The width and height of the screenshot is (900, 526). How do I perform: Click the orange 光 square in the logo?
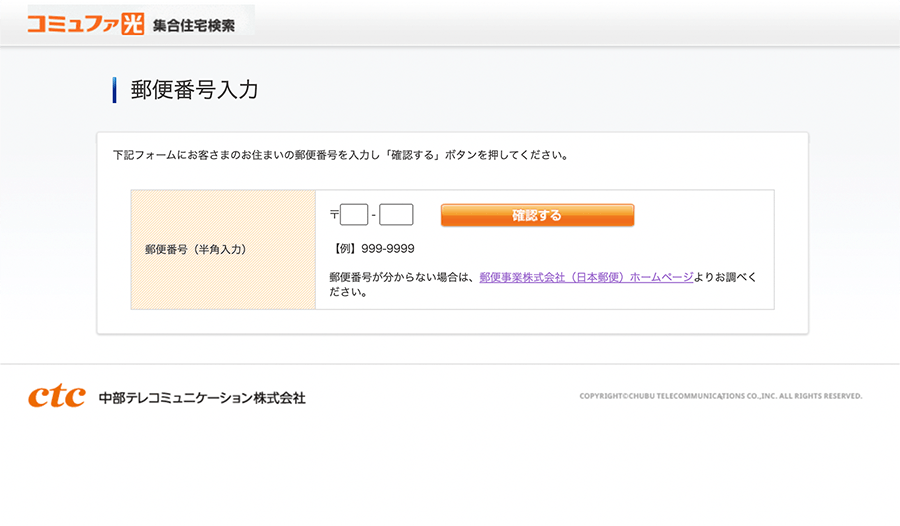[x=133, y=23]
